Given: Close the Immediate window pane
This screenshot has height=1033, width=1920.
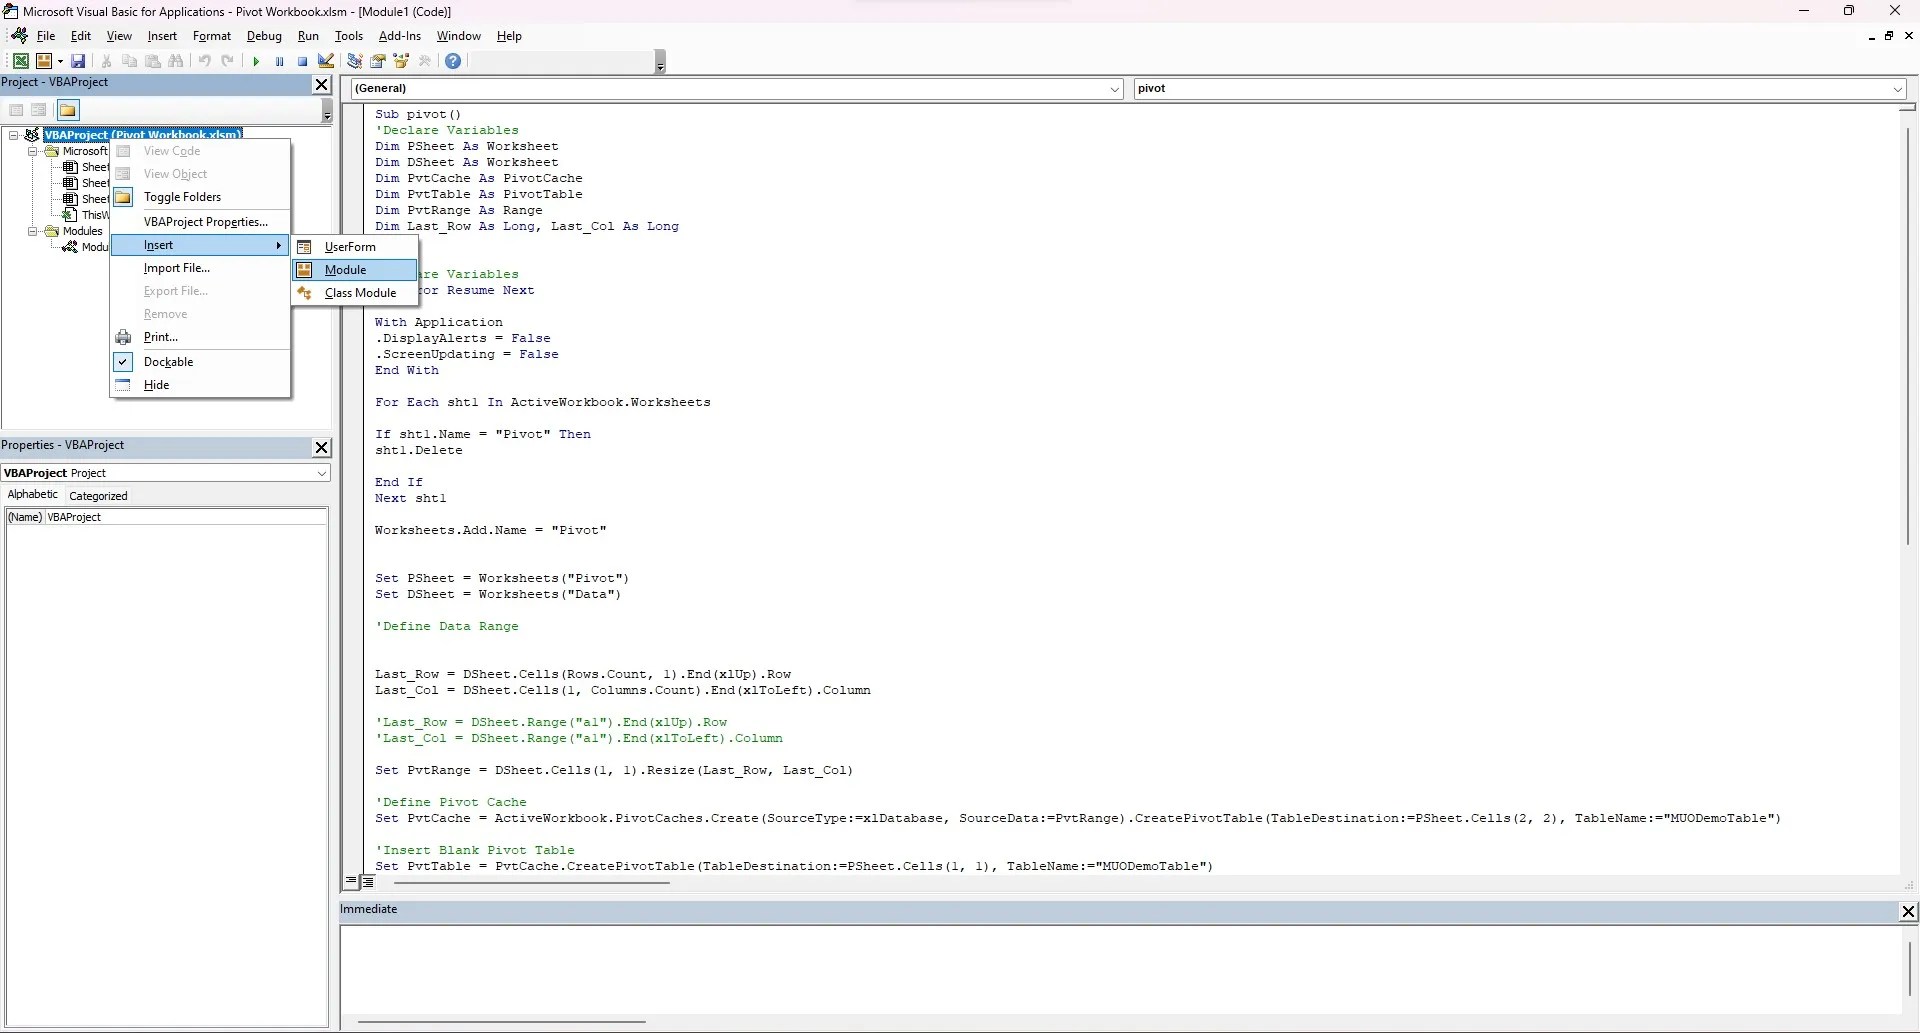Looking at the screenshot, I should pyautogui.click(x=1908, y=911).
